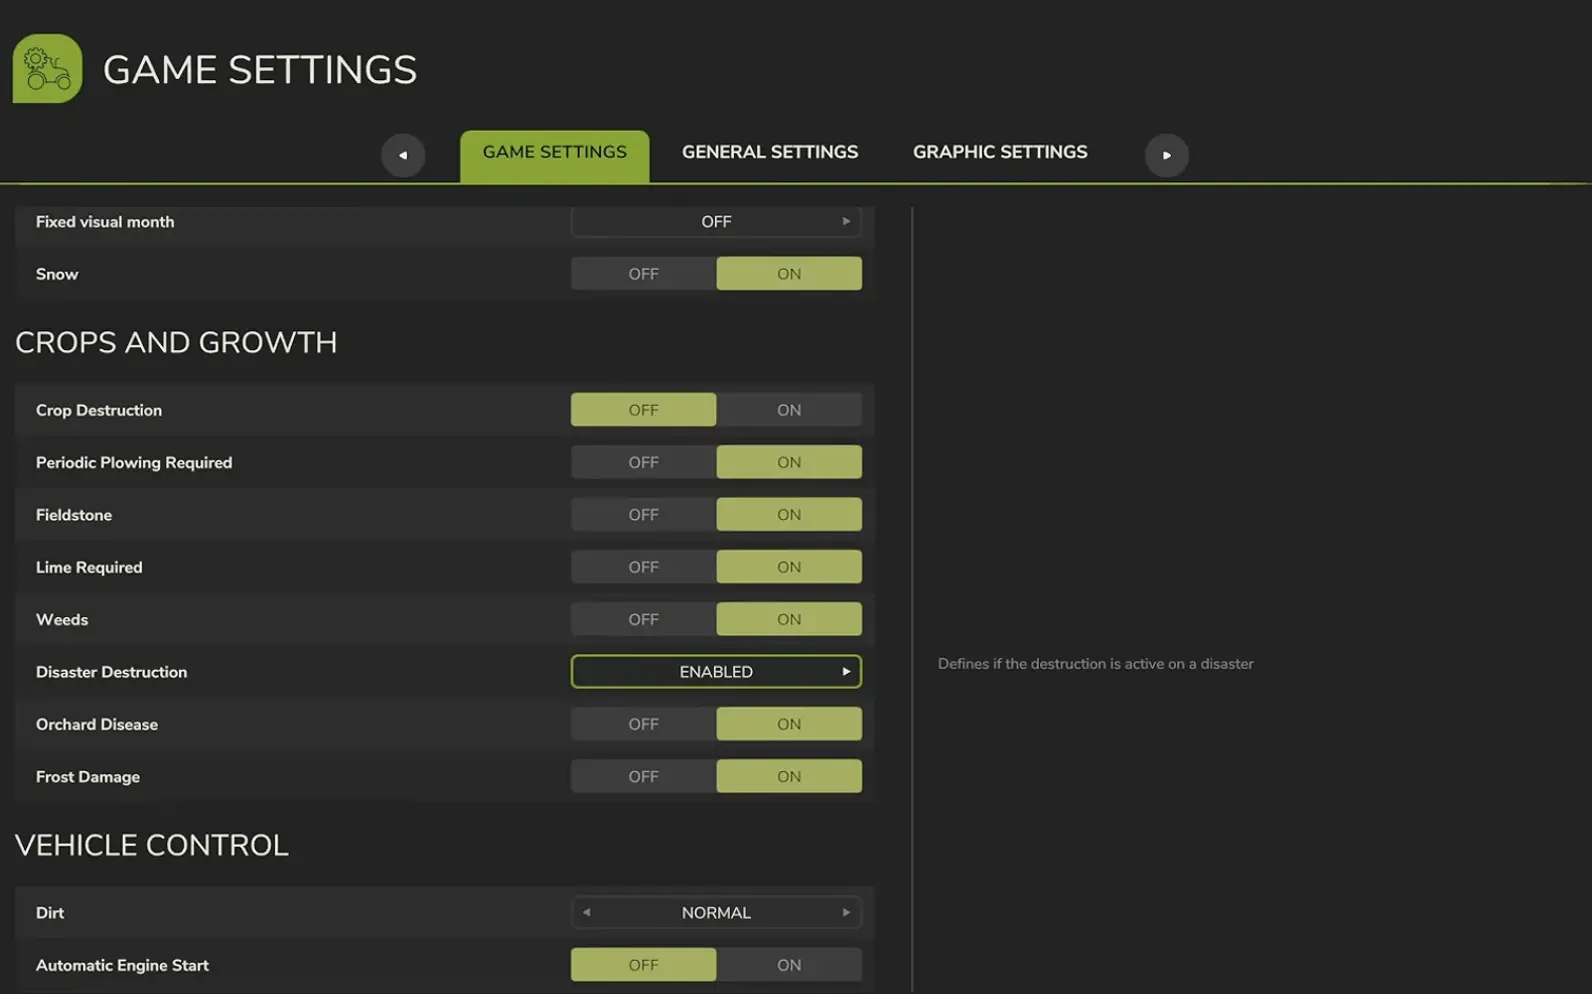Enable Weeds
Viewport: 1592px width, 994px height.
click(789, 619)
